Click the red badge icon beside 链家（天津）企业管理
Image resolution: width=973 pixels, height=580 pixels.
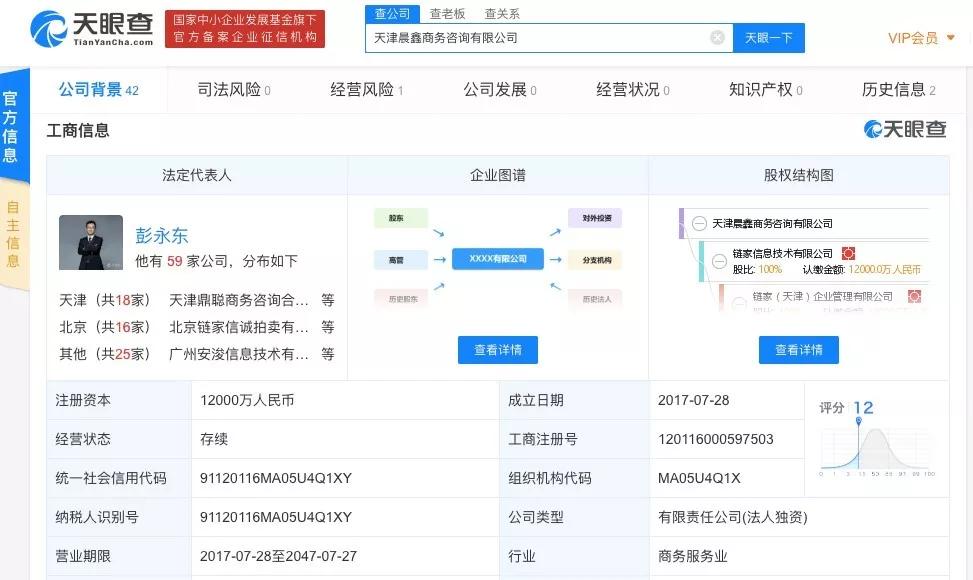pos(914,296)
